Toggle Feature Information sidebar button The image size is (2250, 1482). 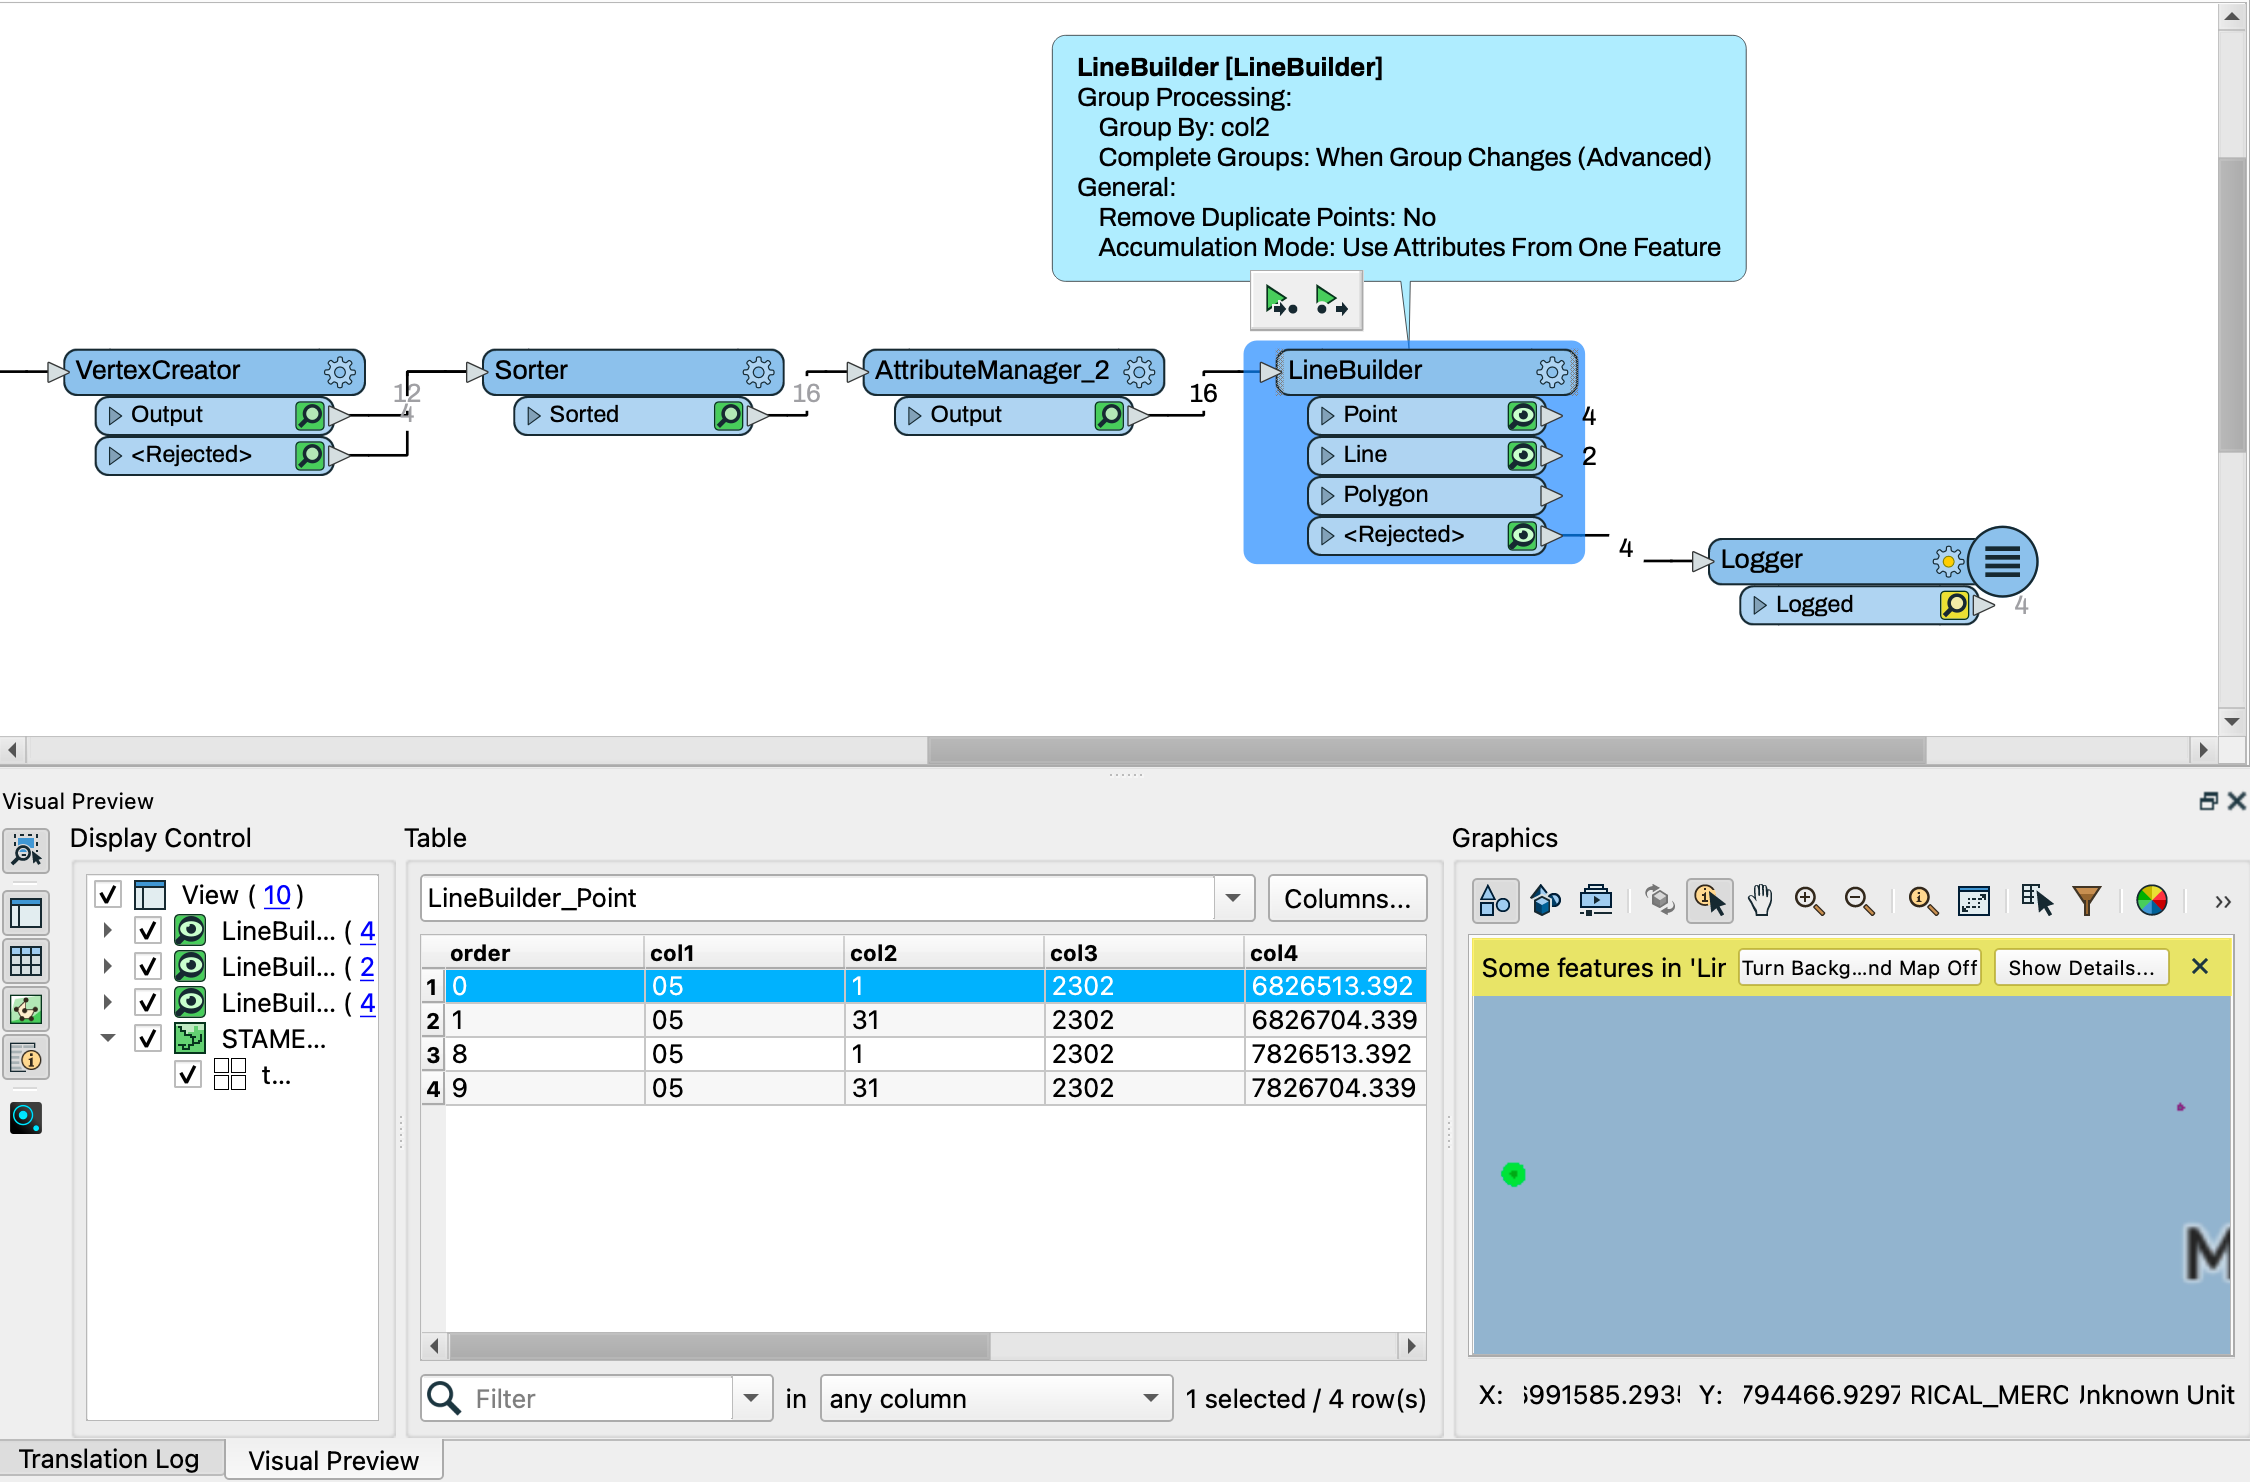(x=26, y=1058)
